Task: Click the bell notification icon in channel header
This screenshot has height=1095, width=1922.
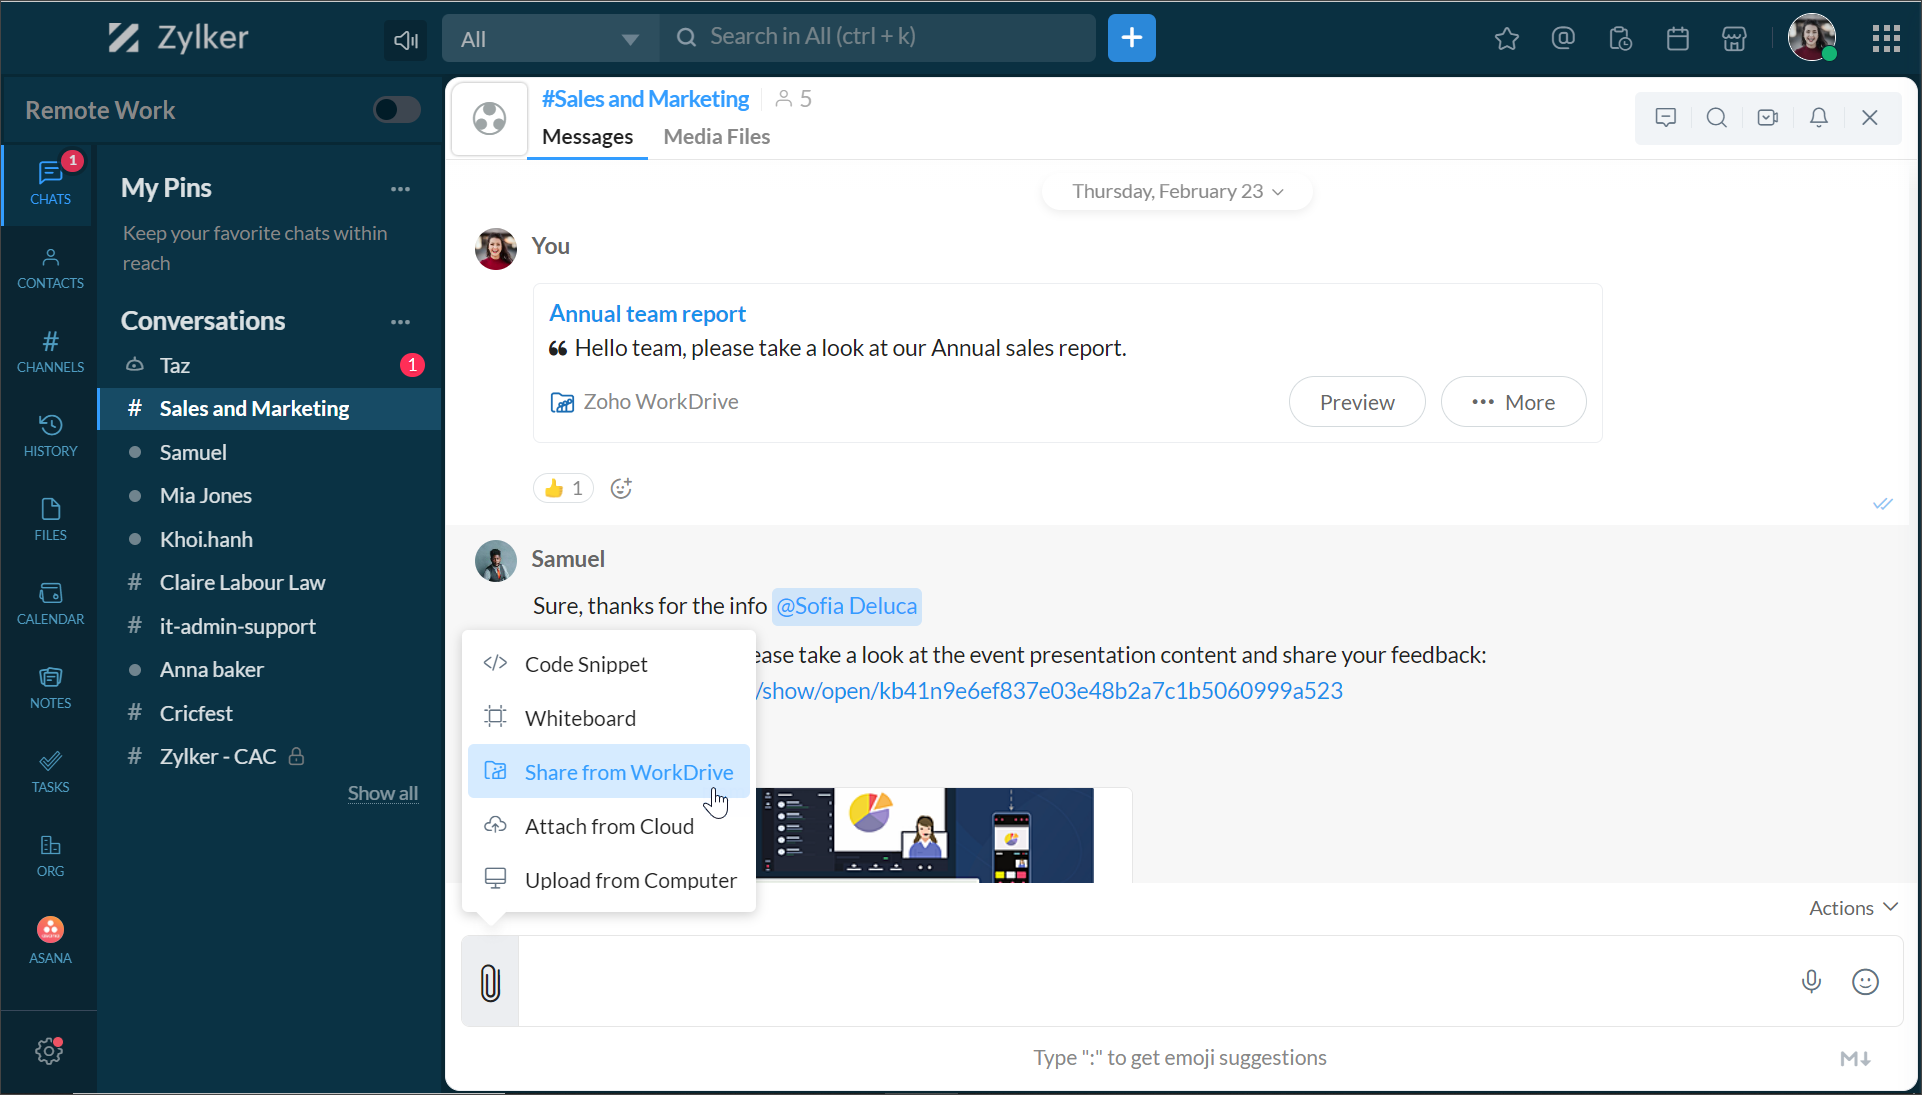Action: pos(1819,118)
